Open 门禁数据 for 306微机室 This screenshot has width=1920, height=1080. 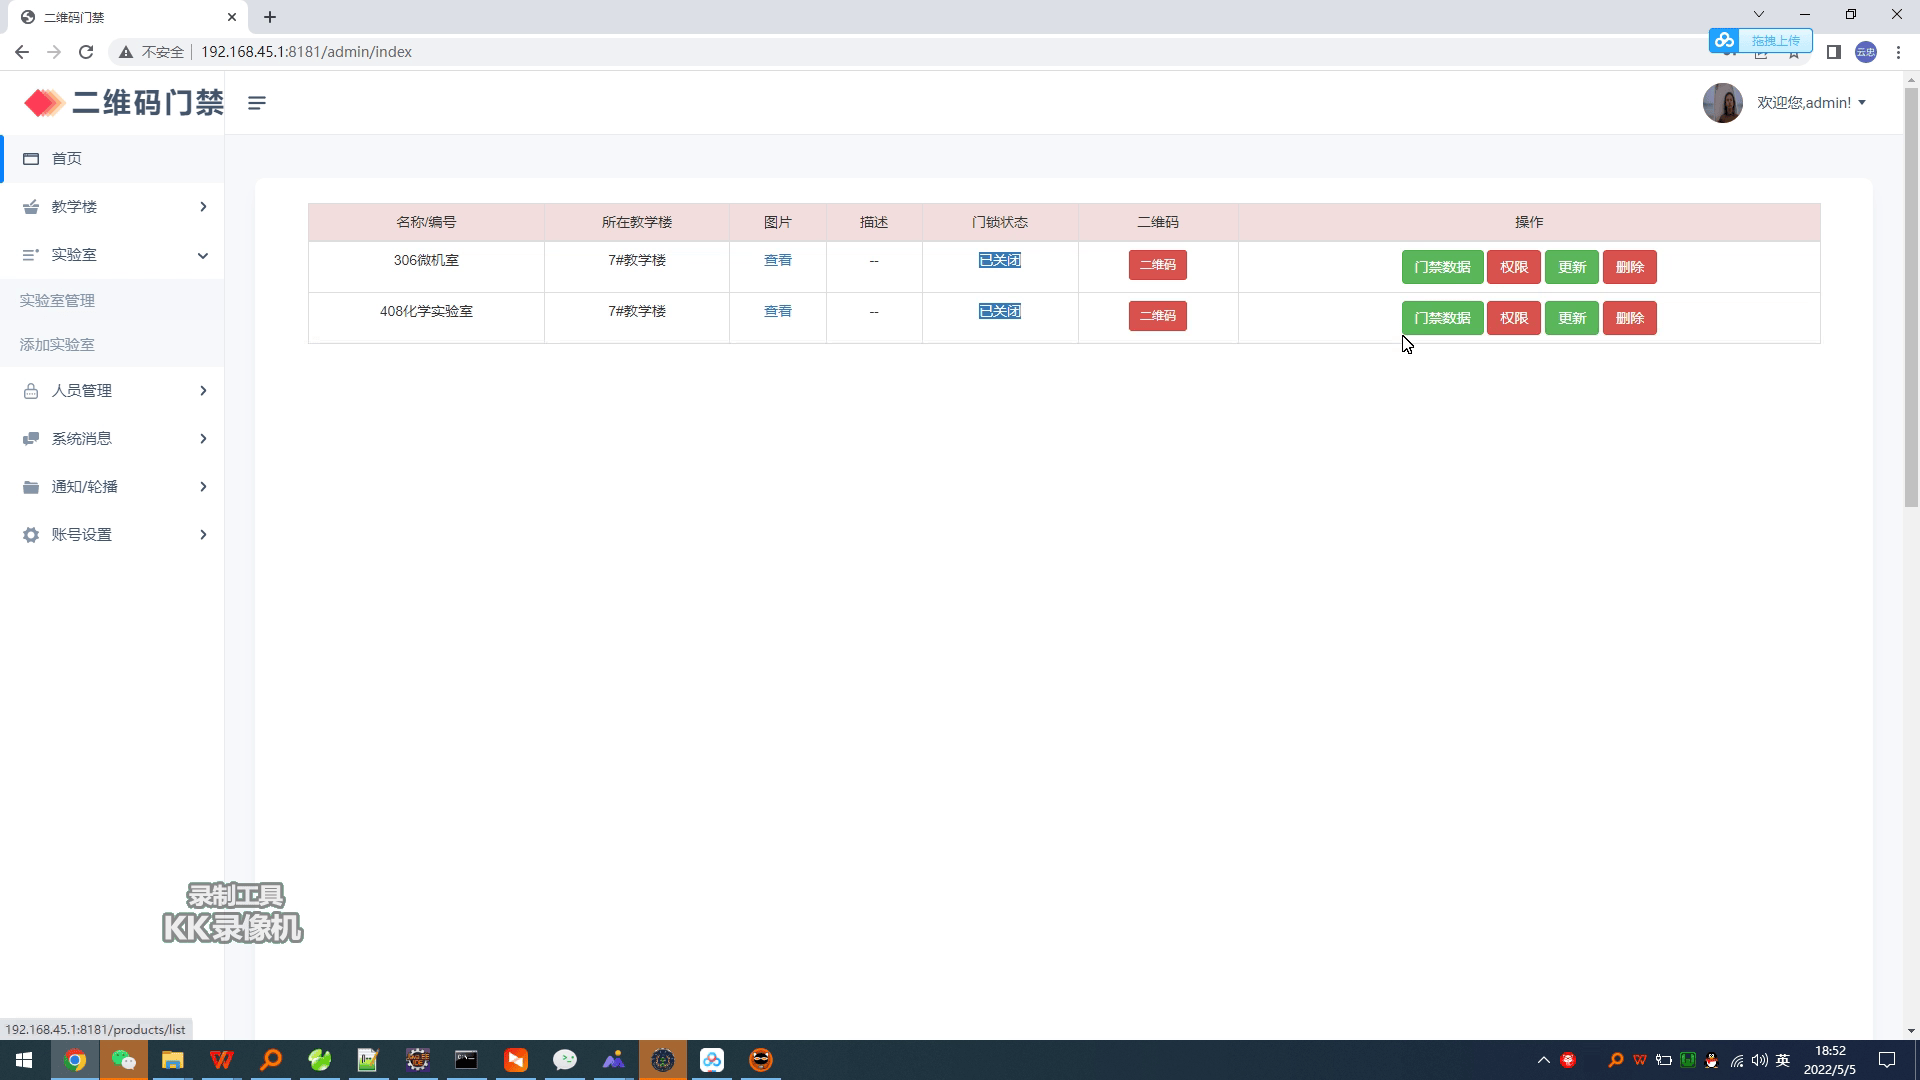[1442, 267]
